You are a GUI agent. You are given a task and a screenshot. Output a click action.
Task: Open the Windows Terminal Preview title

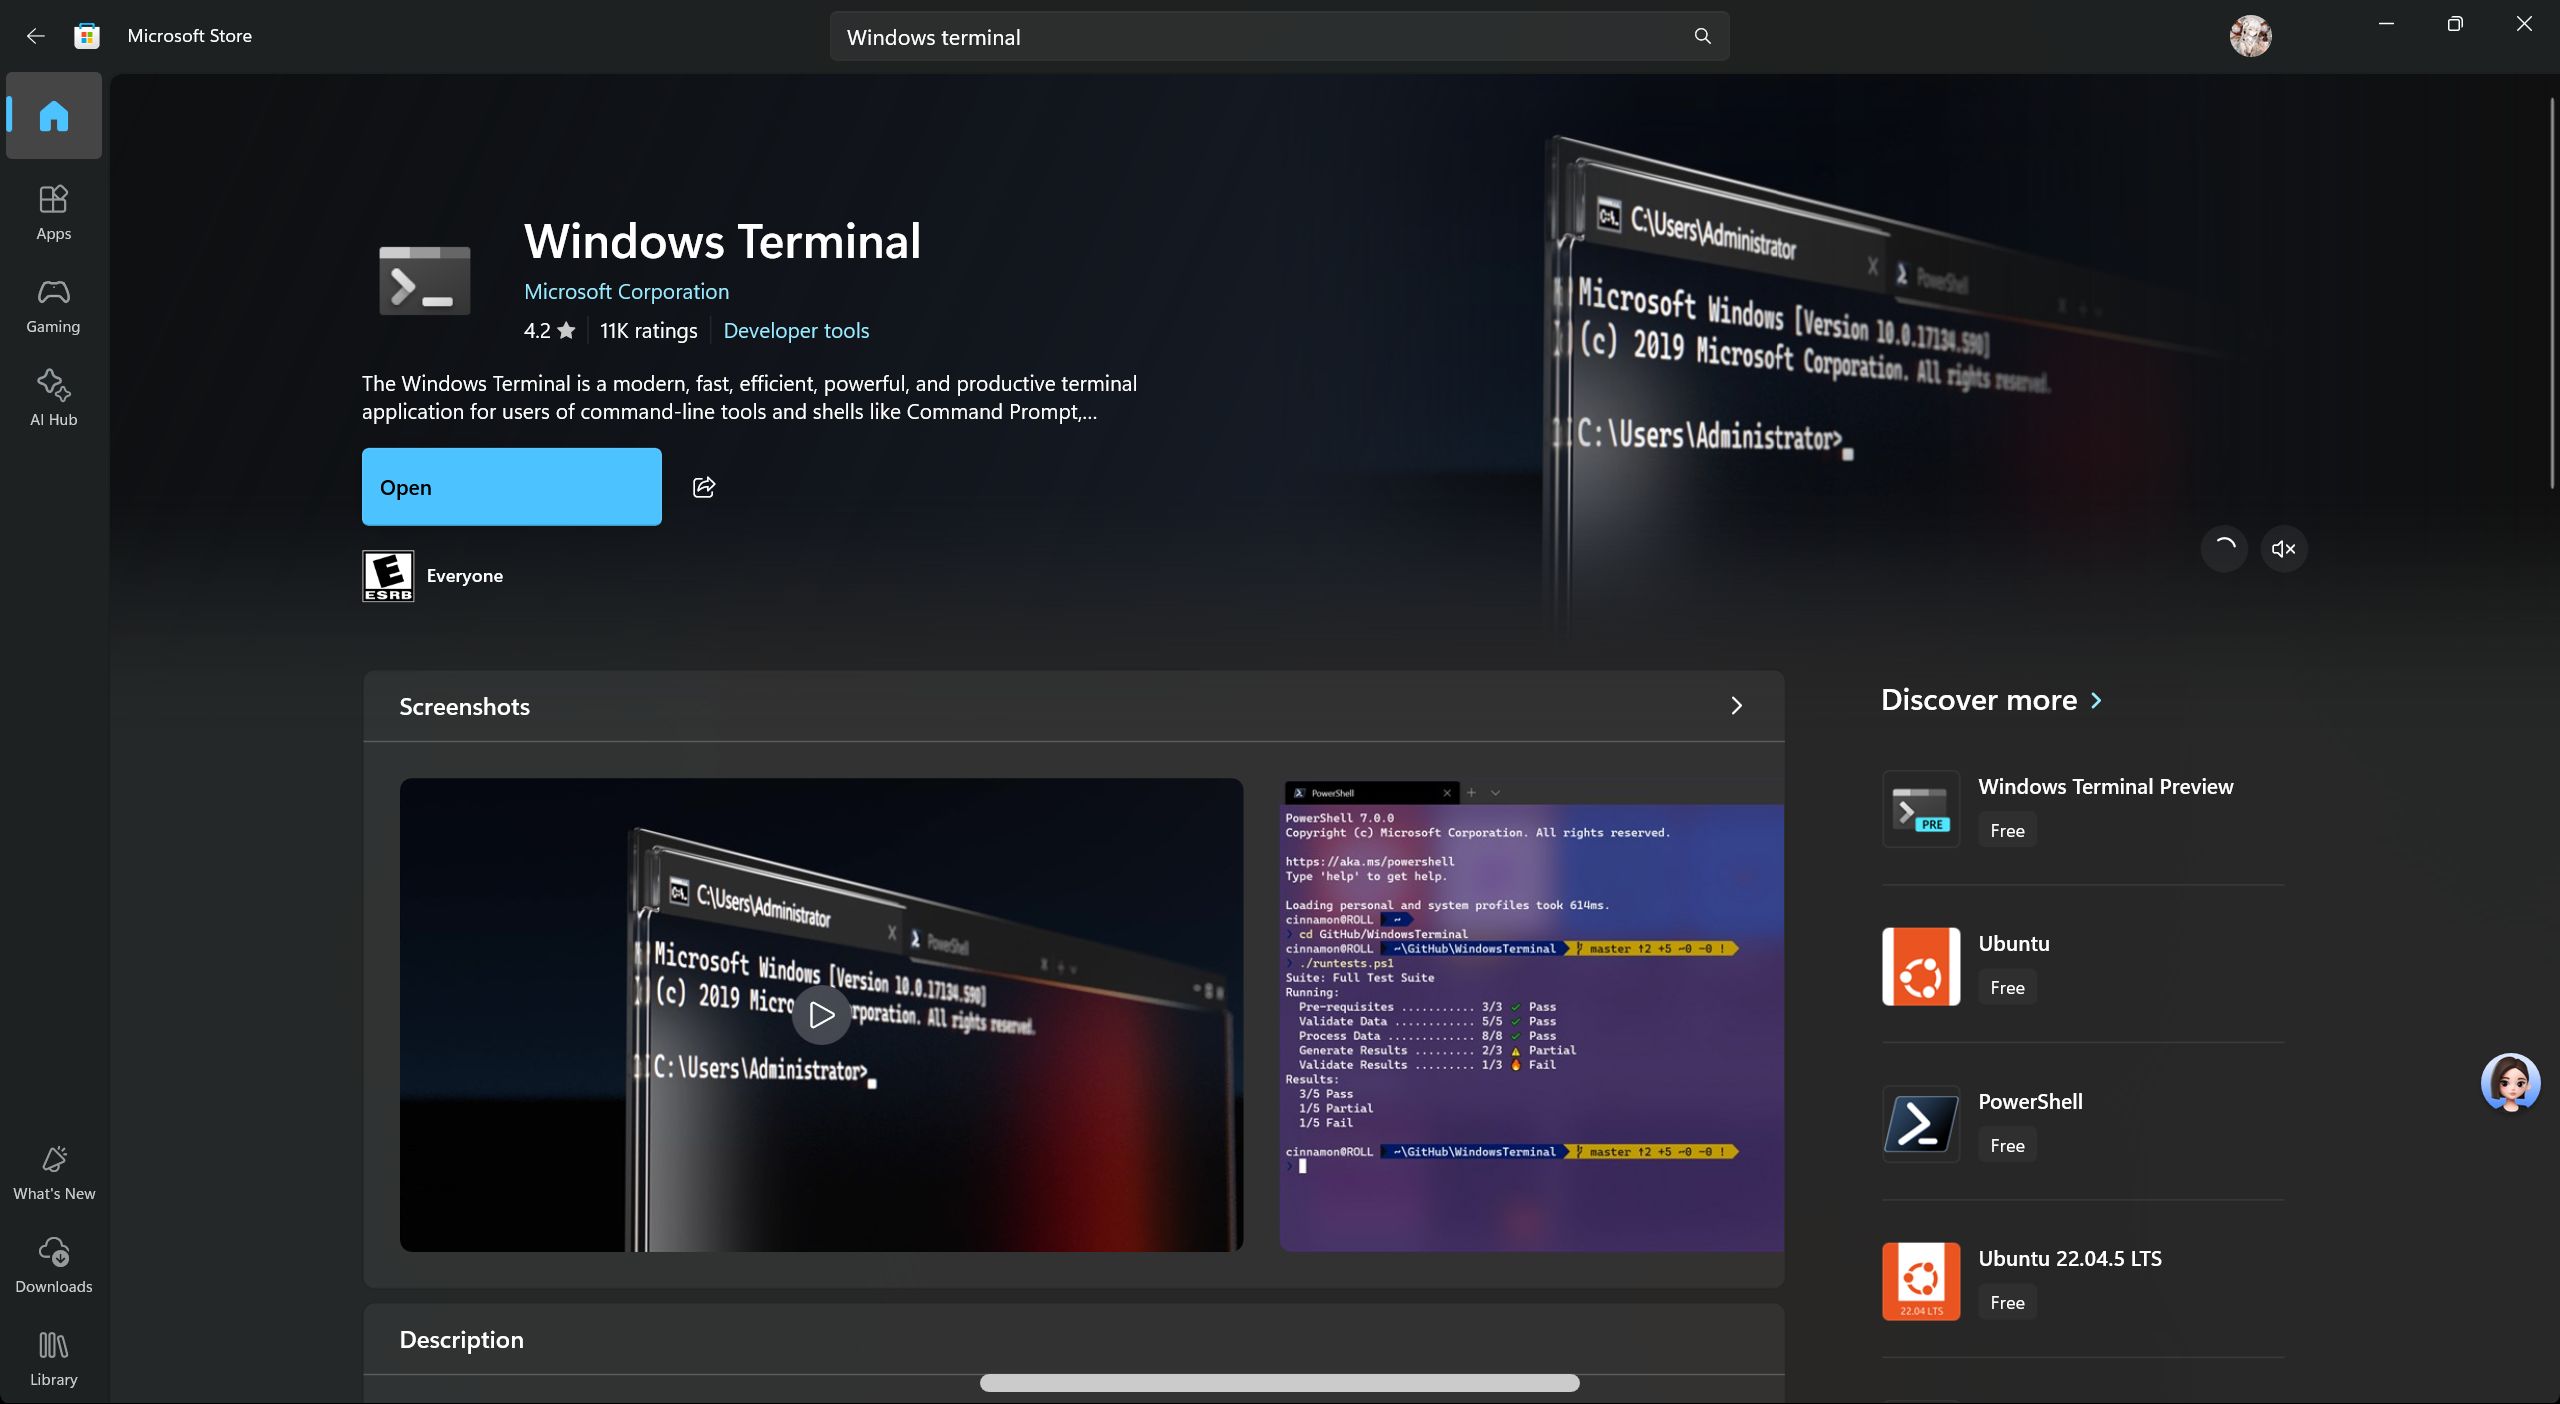pyautogui.click(x=2105, y=786)
